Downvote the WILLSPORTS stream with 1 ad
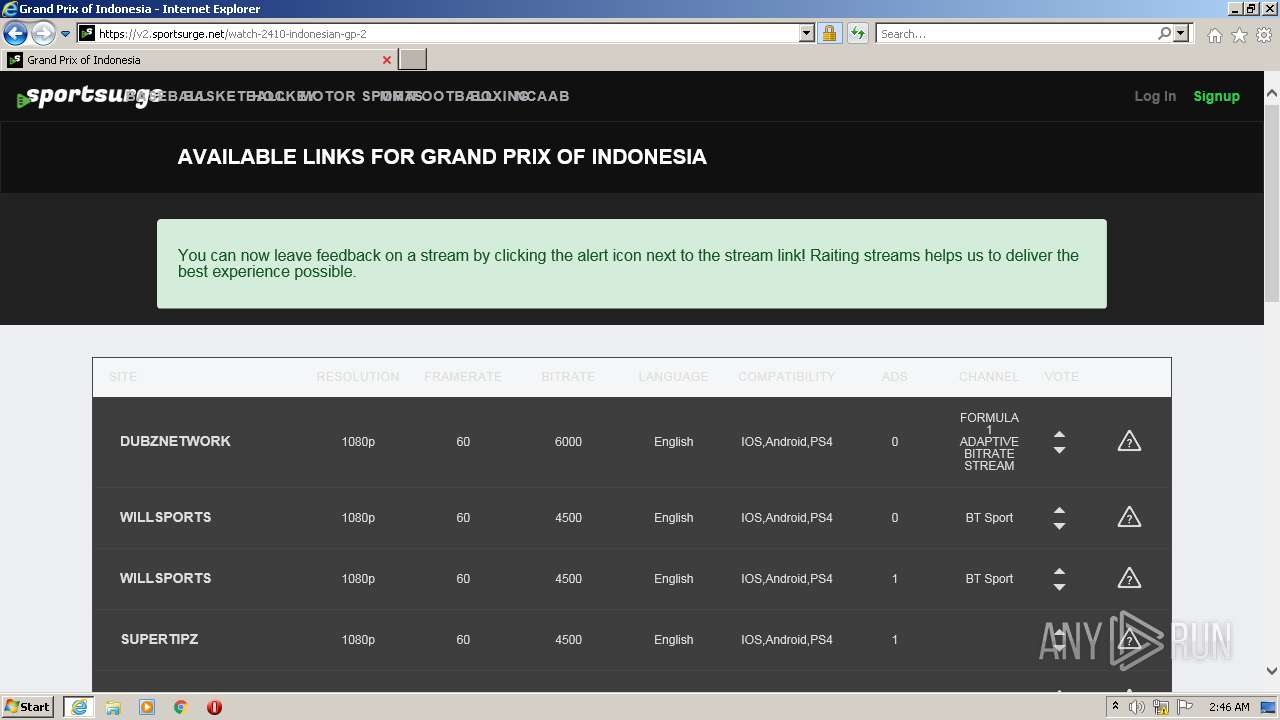Screen dimensions: 1280x720 [x=1059, y=587]
